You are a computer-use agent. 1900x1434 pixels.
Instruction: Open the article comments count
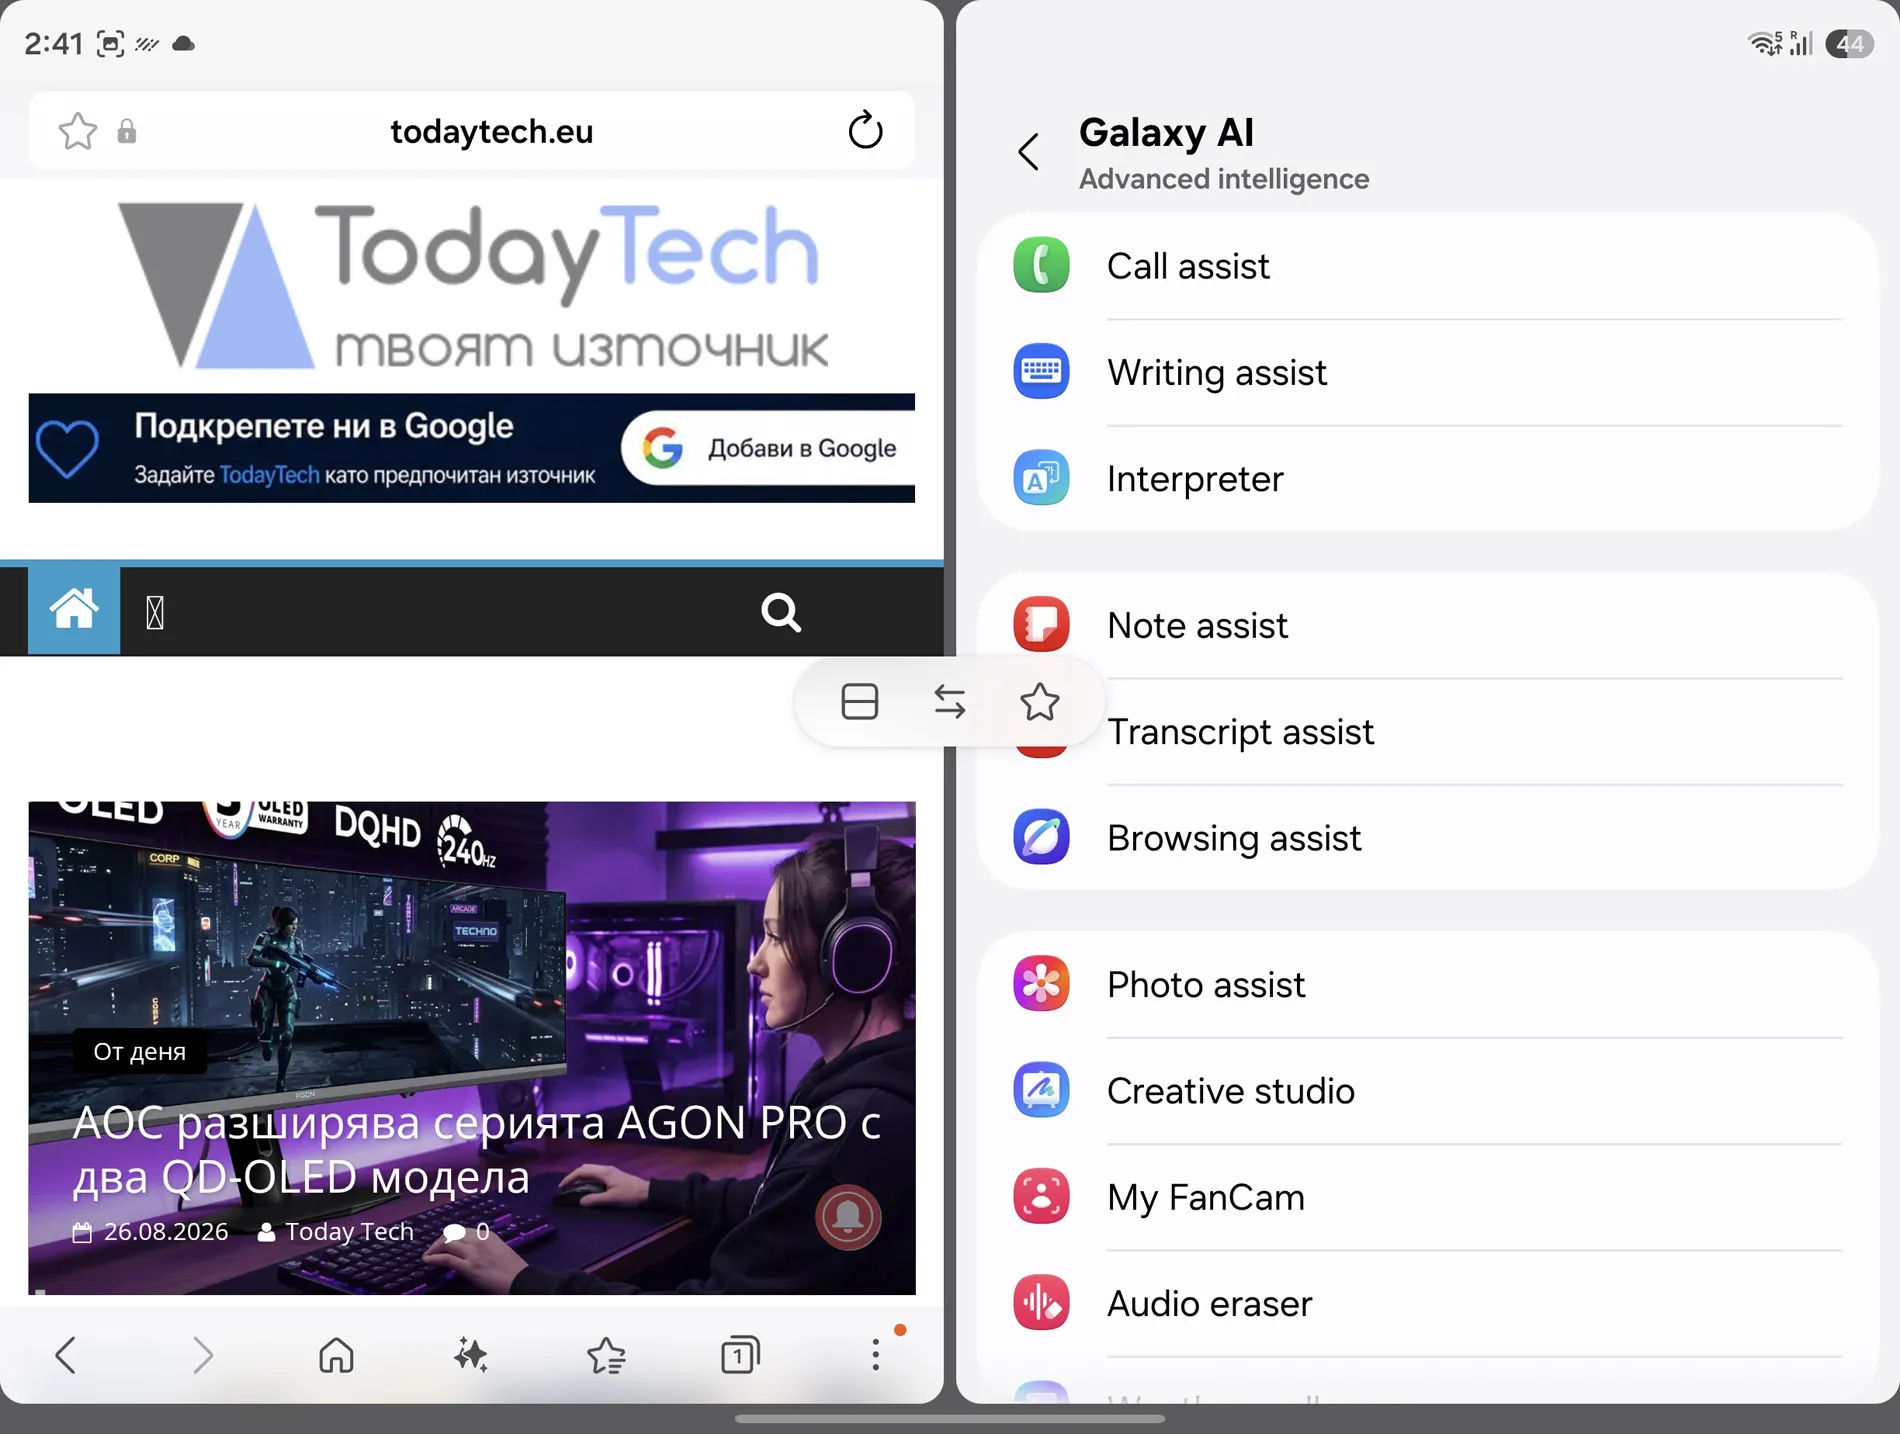466,1232
